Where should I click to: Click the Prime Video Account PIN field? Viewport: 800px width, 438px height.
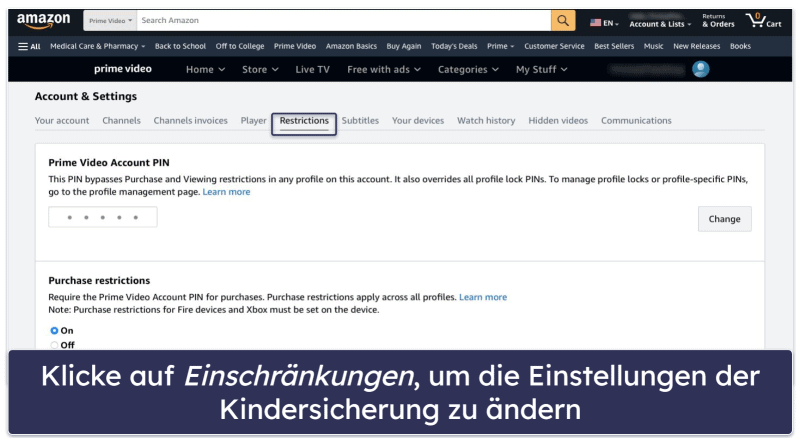[103, 217]
